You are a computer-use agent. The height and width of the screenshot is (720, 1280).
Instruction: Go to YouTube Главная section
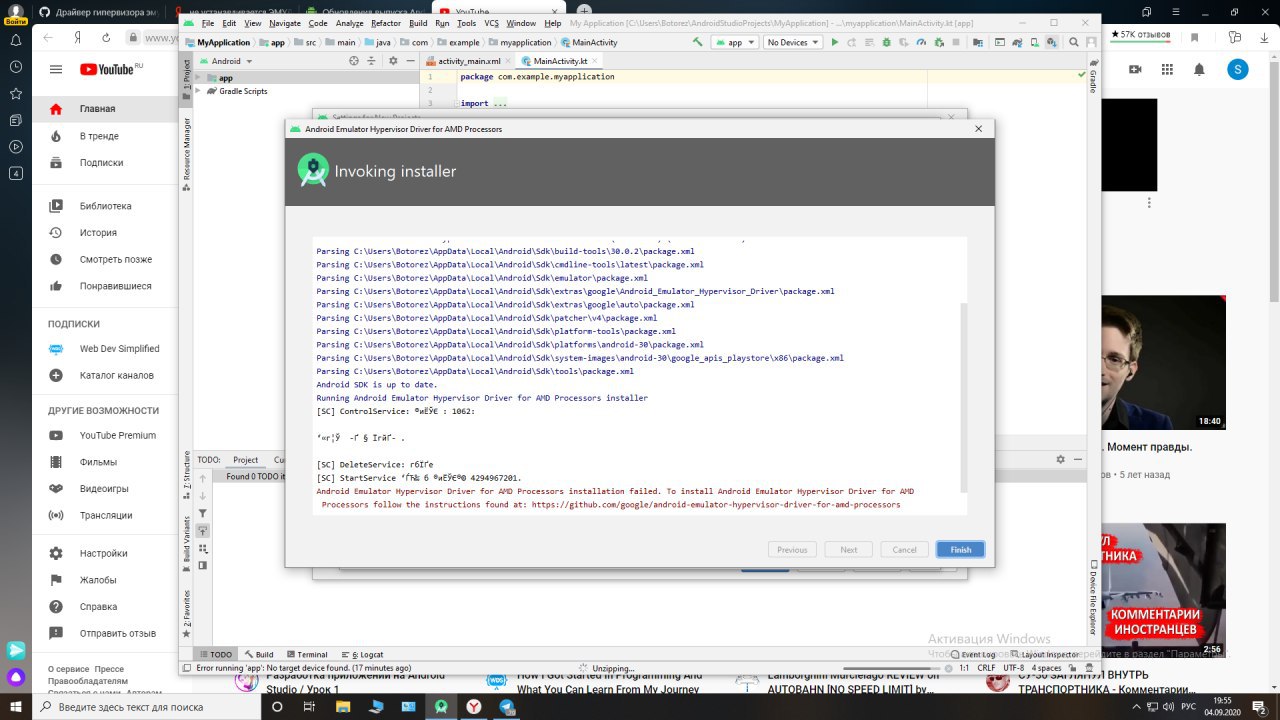106,109
